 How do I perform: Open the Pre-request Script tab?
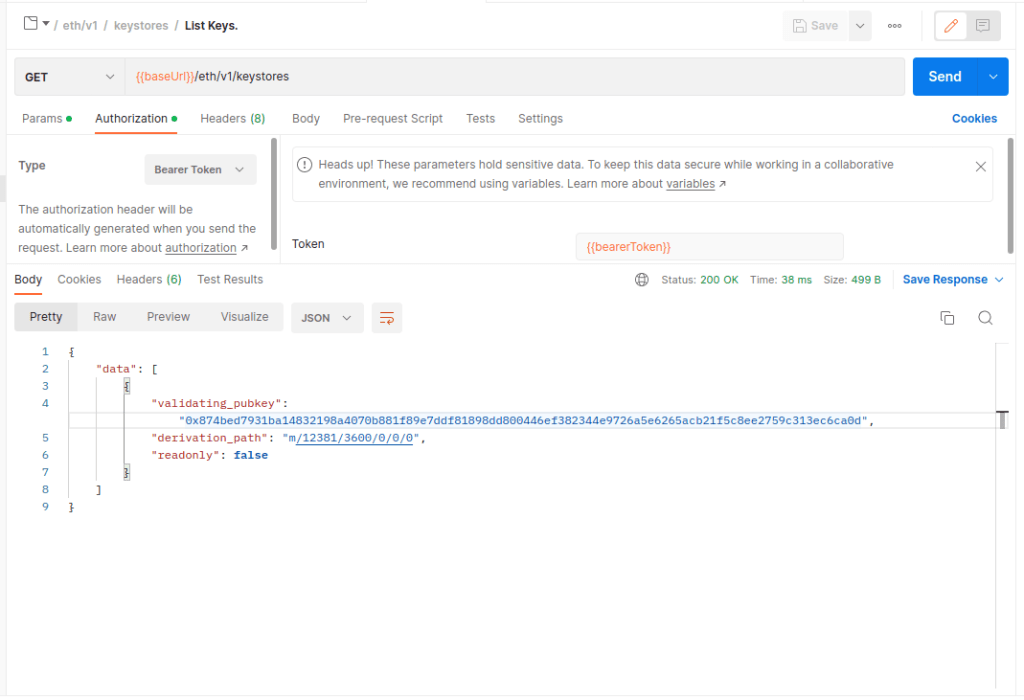click(x=392, y=118)
